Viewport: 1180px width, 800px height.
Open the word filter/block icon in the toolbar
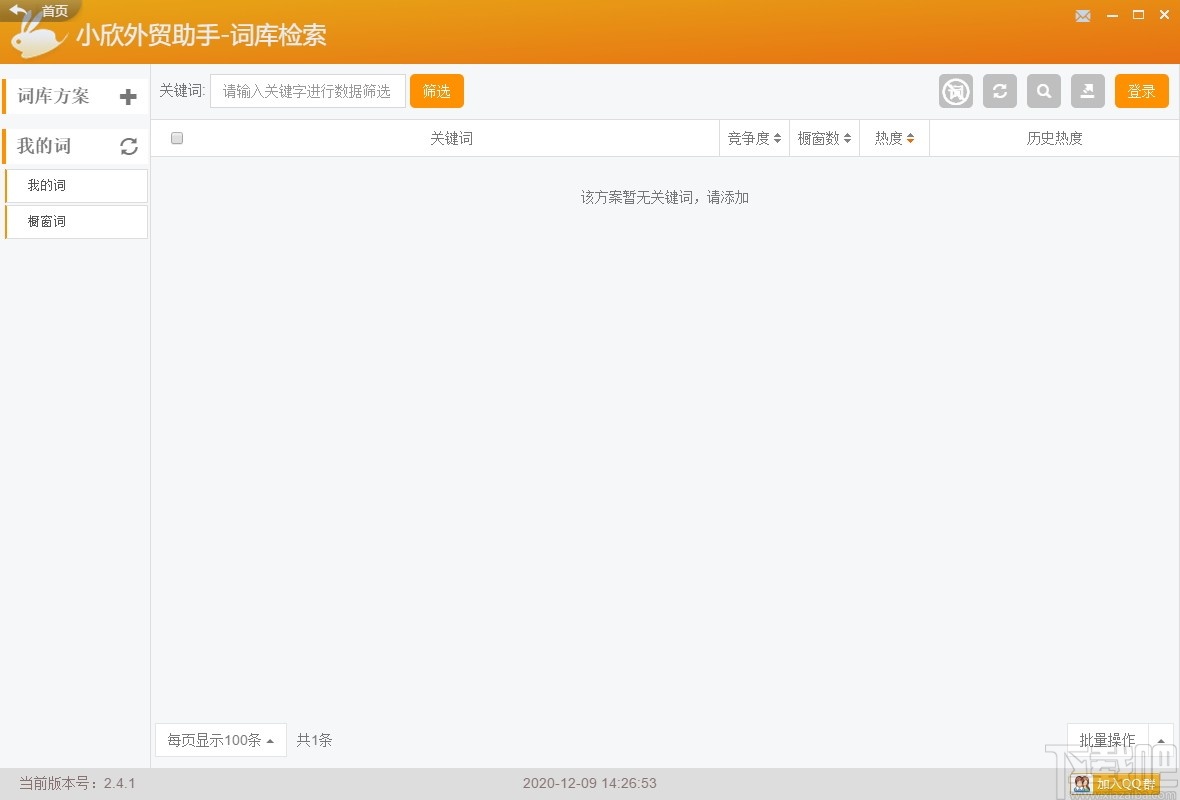(955, 91)
